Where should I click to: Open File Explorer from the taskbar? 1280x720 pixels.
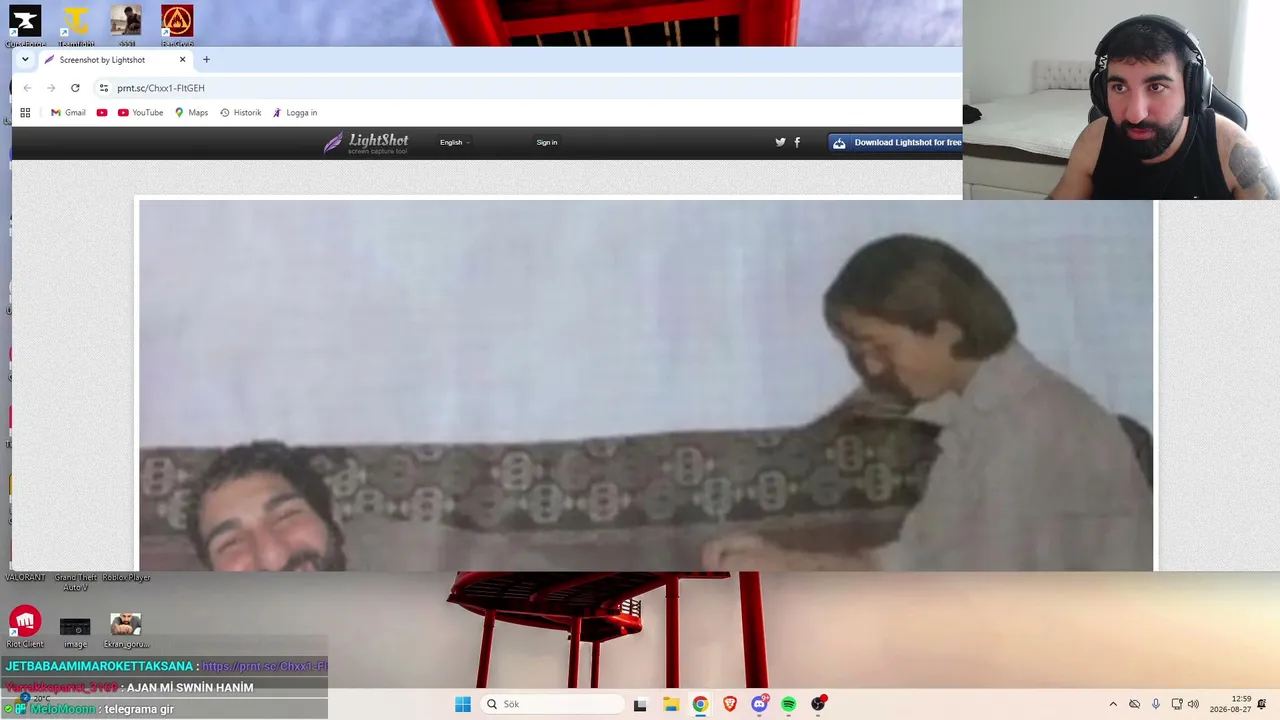click(671, 704)
